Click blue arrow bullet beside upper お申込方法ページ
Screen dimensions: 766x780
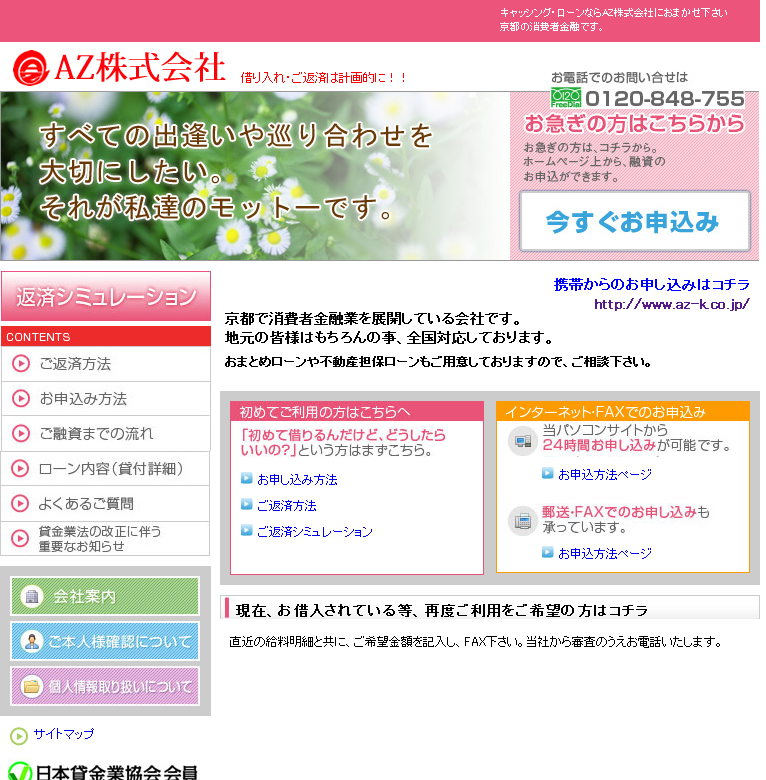point(548,473)
